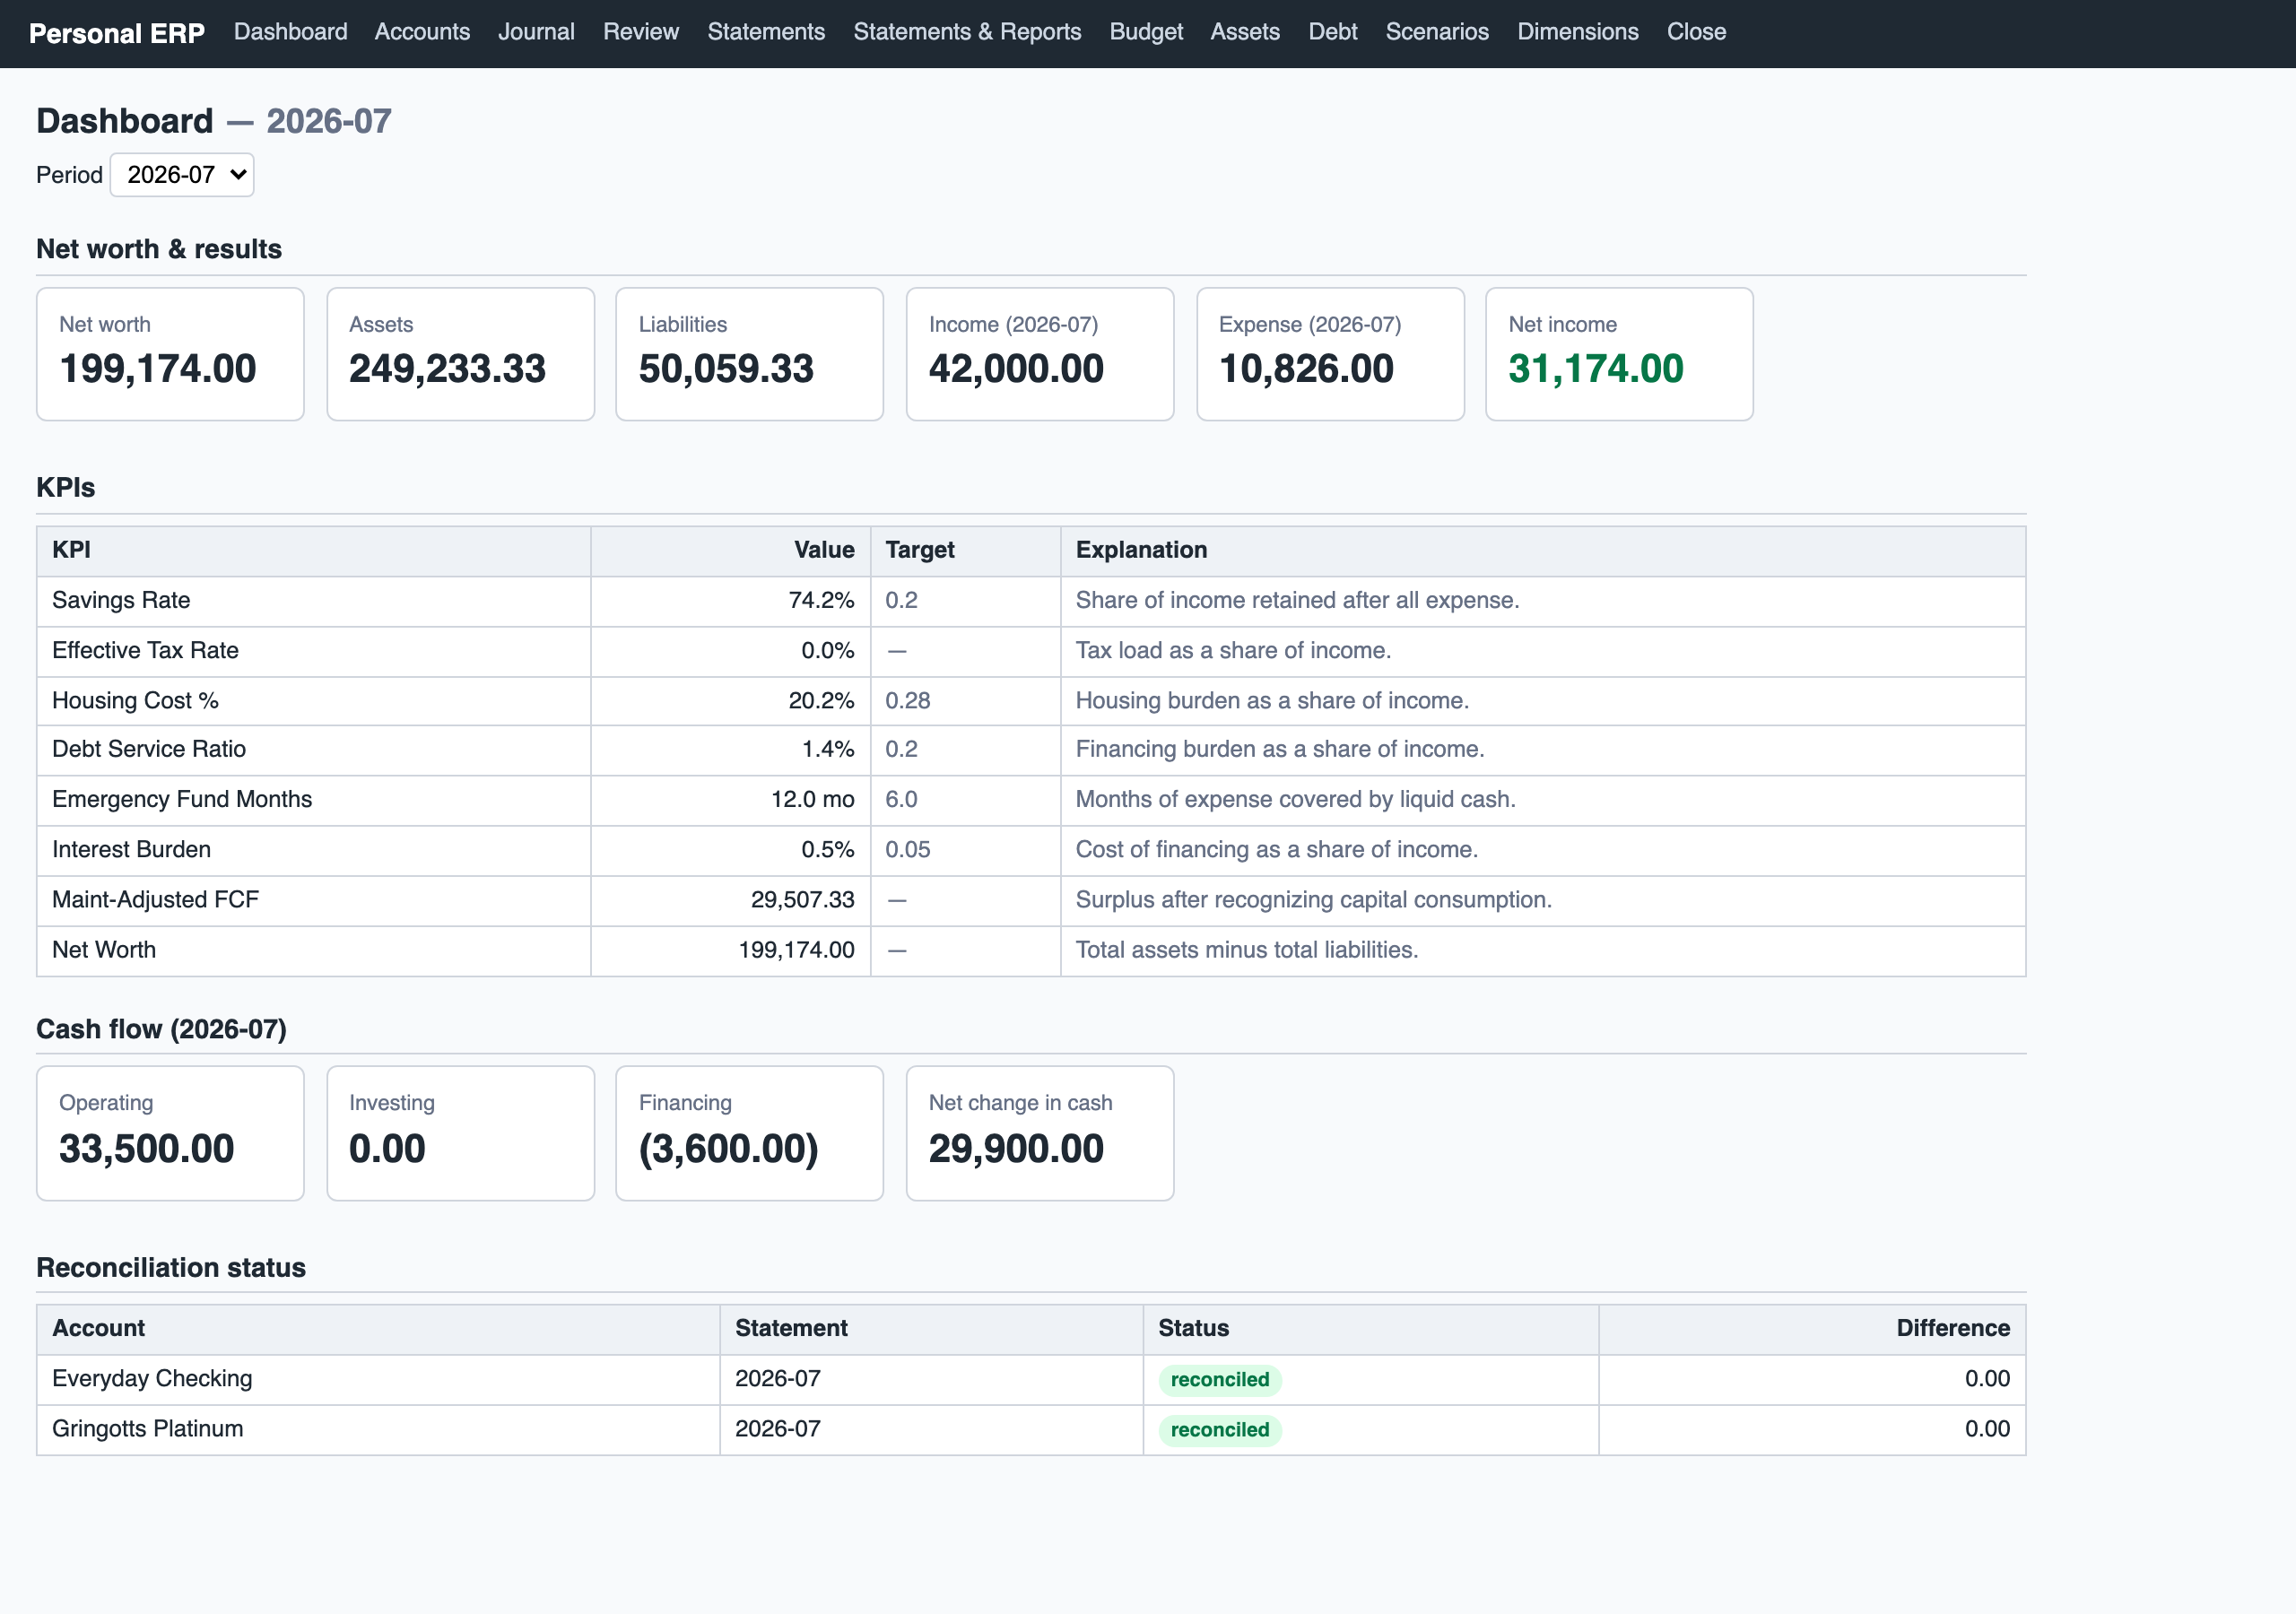
Task: Click the Assets card value 249,233.33
Action: pyautogui.click(x=447, y=369)
